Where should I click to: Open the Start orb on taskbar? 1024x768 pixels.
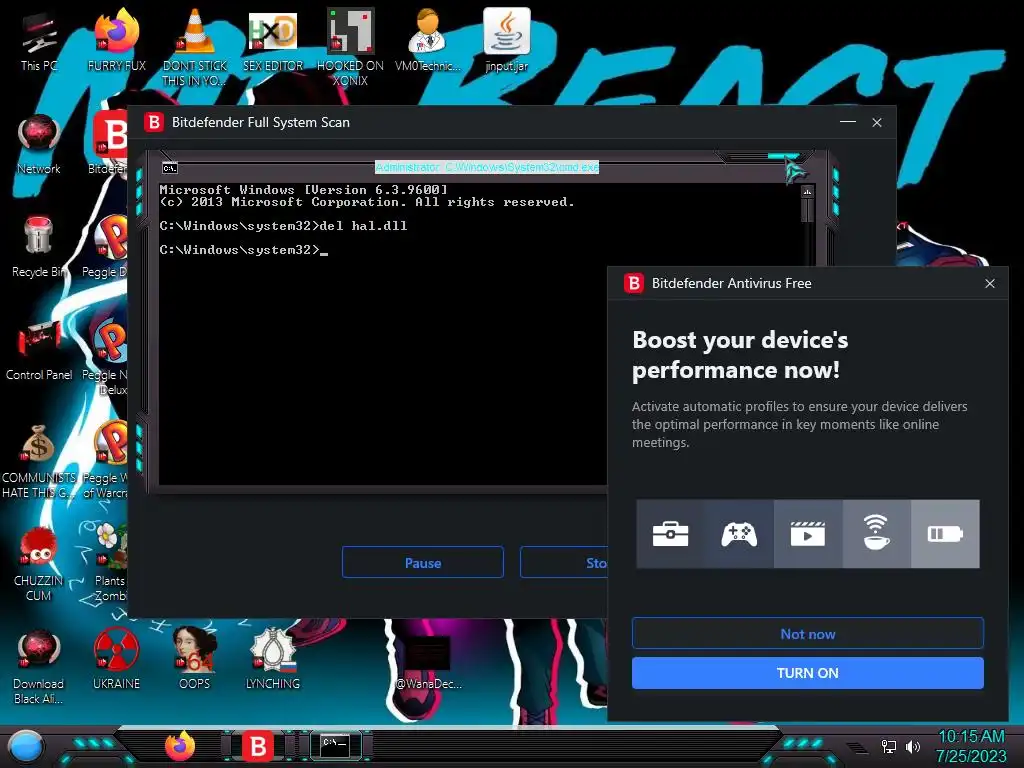coord(25,746)
